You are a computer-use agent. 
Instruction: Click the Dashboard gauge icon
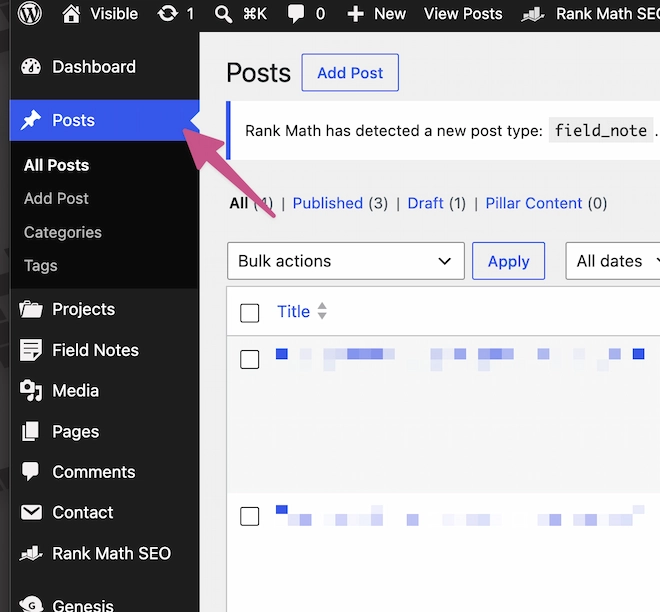point(31,67)
